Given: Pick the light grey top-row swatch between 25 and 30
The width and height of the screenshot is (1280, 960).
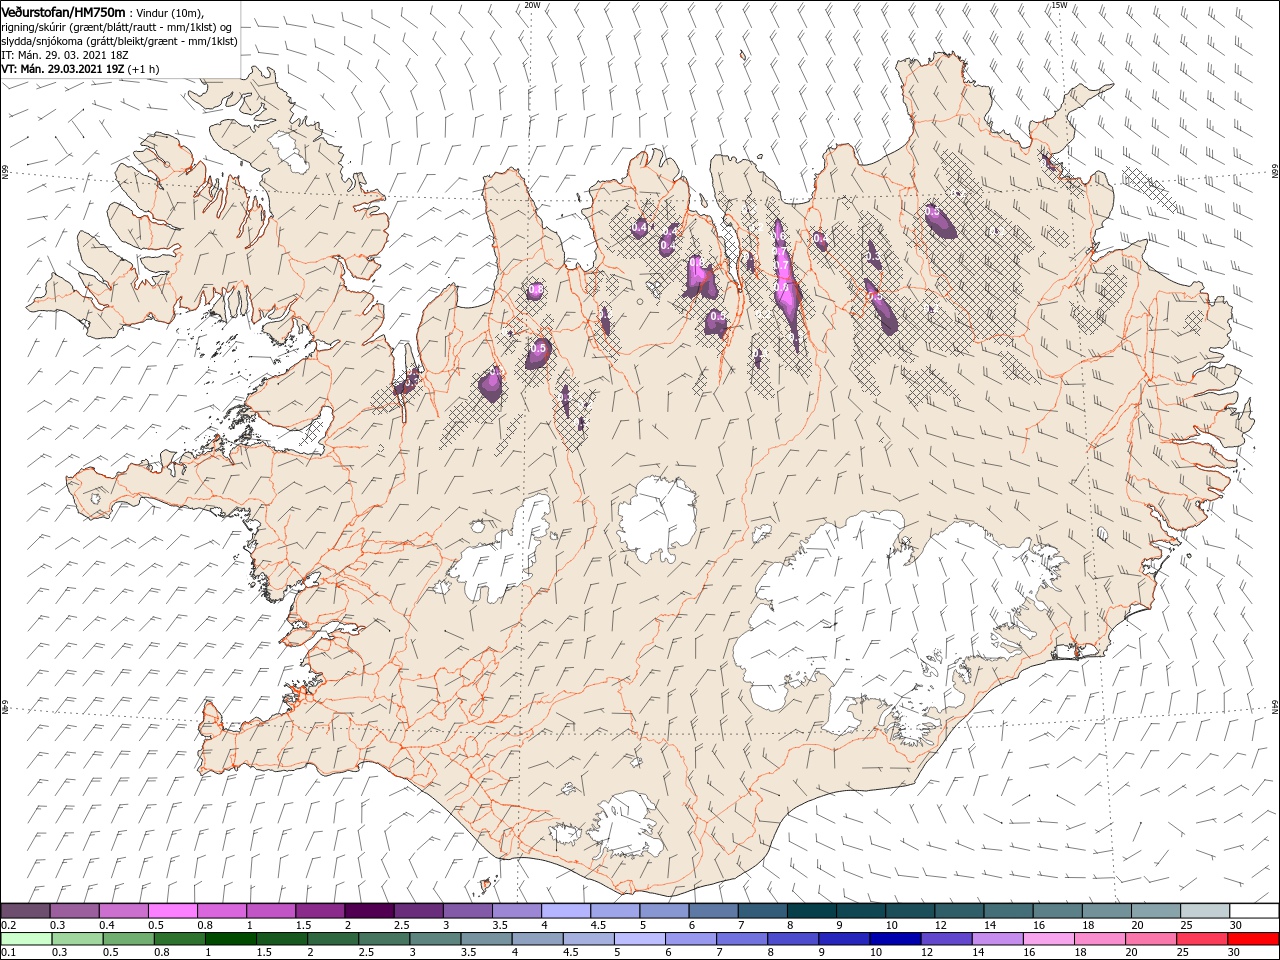Looking at the screenshot, I should tap(1204, 911).
